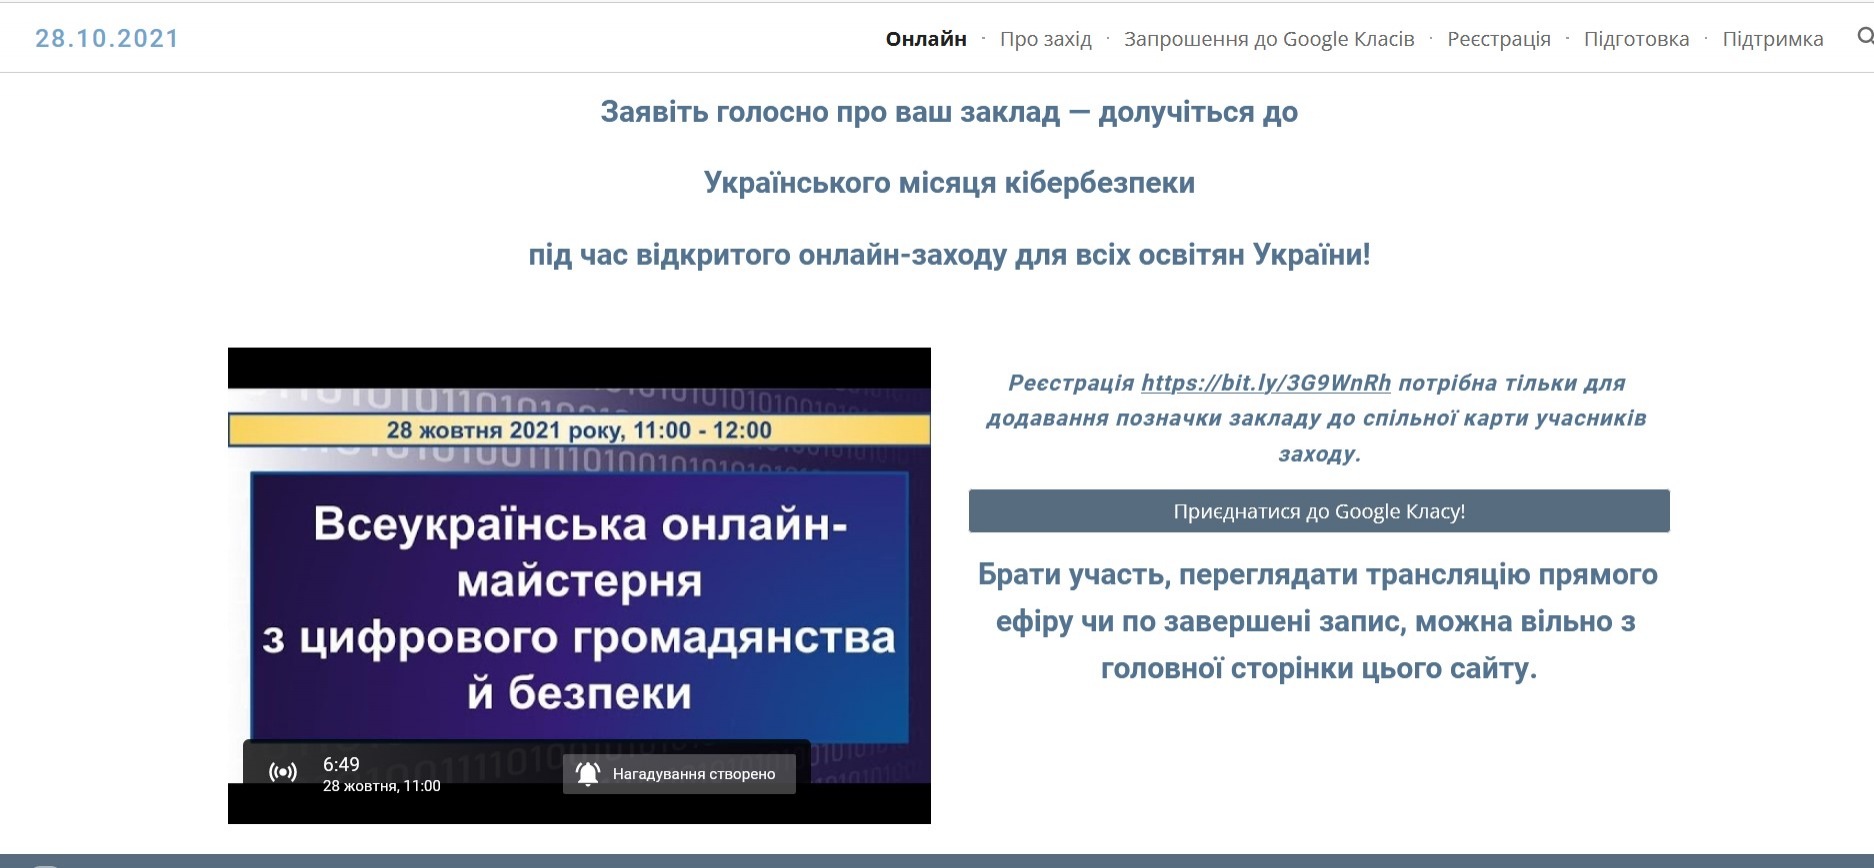Open the Онлайн navigation tab
Image resolution: width=1874 pixels, height=868 pixels.
tap(925, 39)
